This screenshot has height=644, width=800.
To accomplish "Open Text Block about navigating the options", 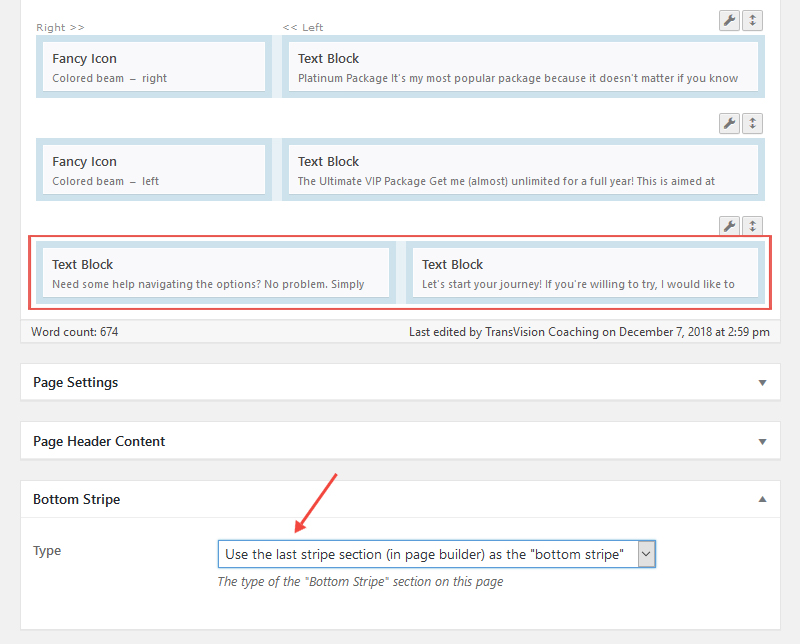I will (216, 273).
